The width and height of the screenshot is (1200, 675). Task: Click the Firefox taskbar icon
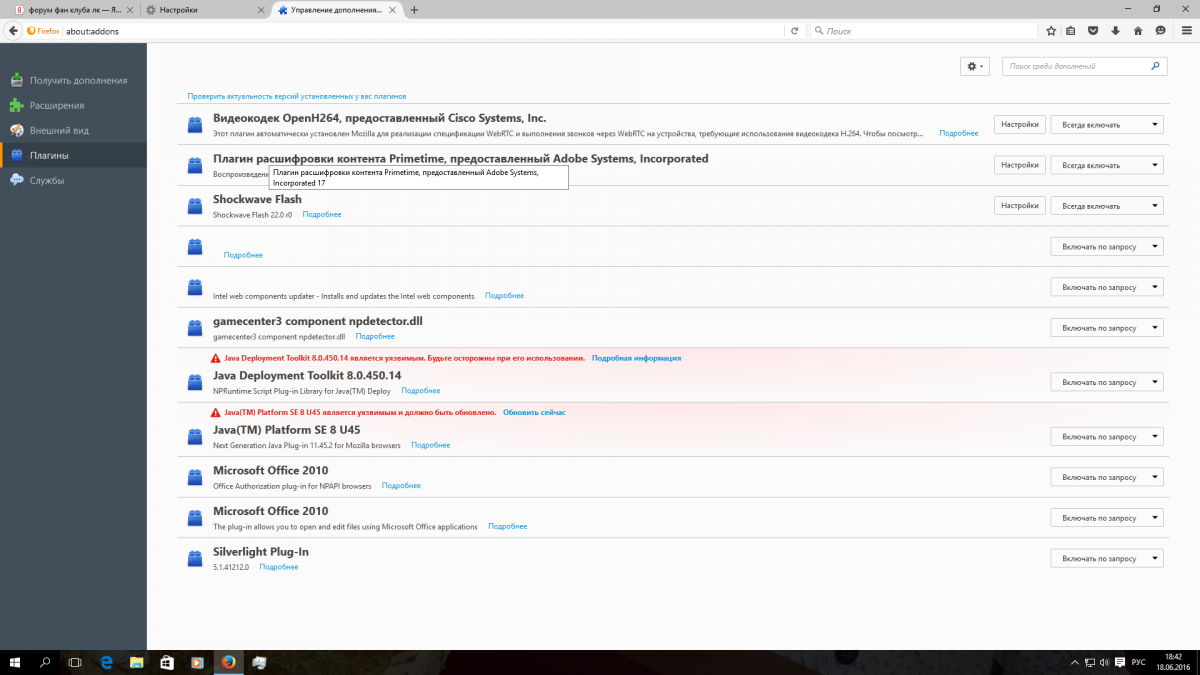(227, 662)
